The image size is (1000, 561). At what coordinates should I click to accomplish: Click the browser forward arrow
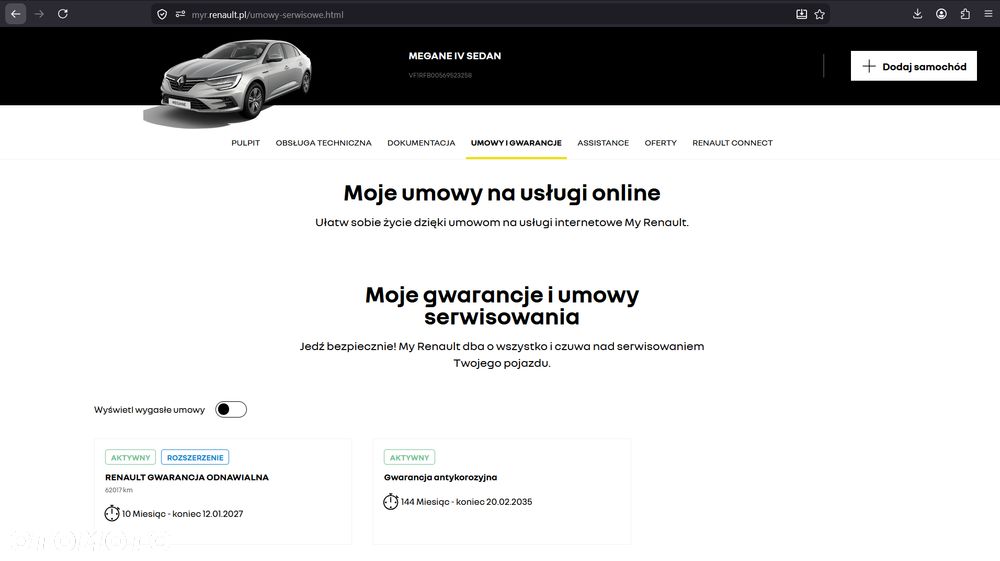(x=39, y=13)
